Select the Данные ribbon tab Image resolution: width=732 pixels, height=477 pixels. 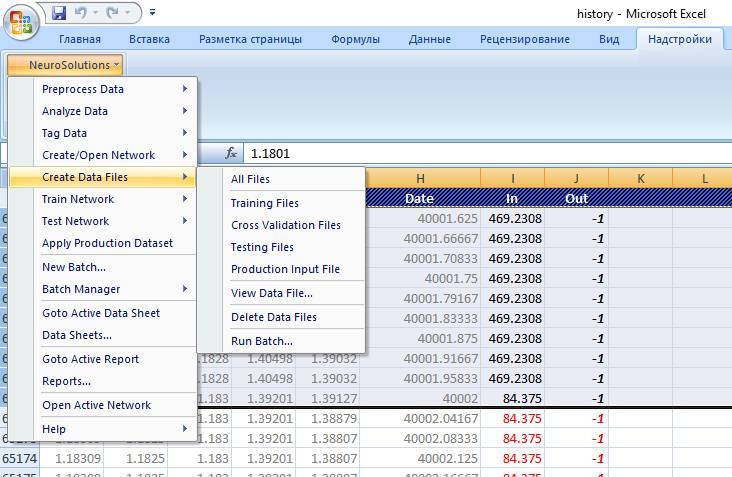(429, 39)
